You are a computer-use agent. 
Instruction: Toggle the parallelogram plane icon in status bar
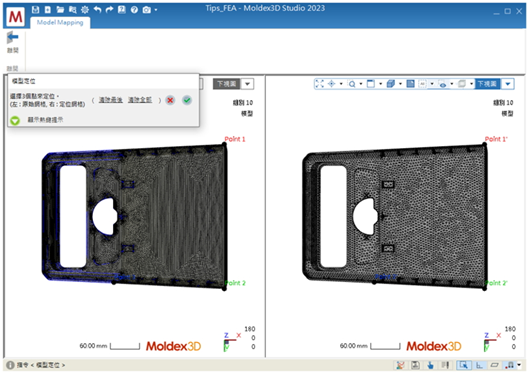495,365
